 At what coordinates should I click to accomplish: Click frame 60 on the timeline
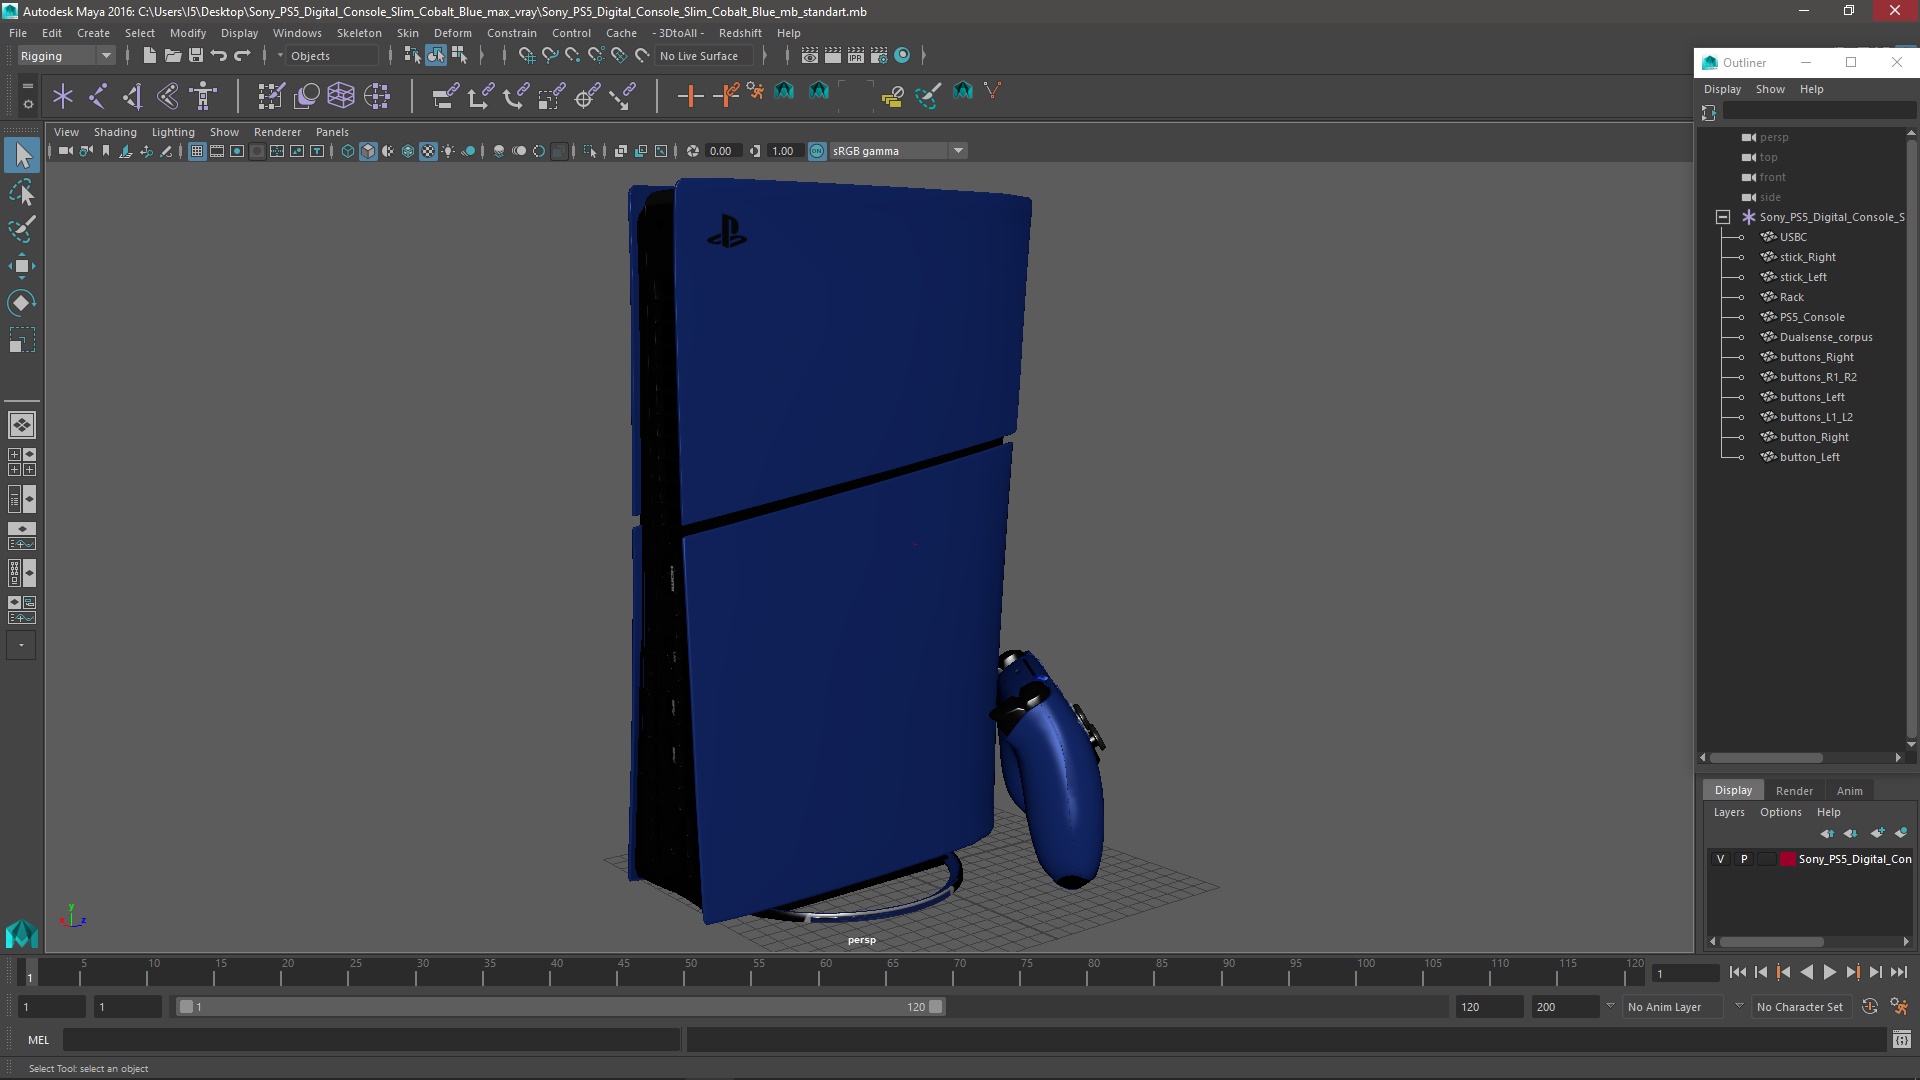click(825, 973)
